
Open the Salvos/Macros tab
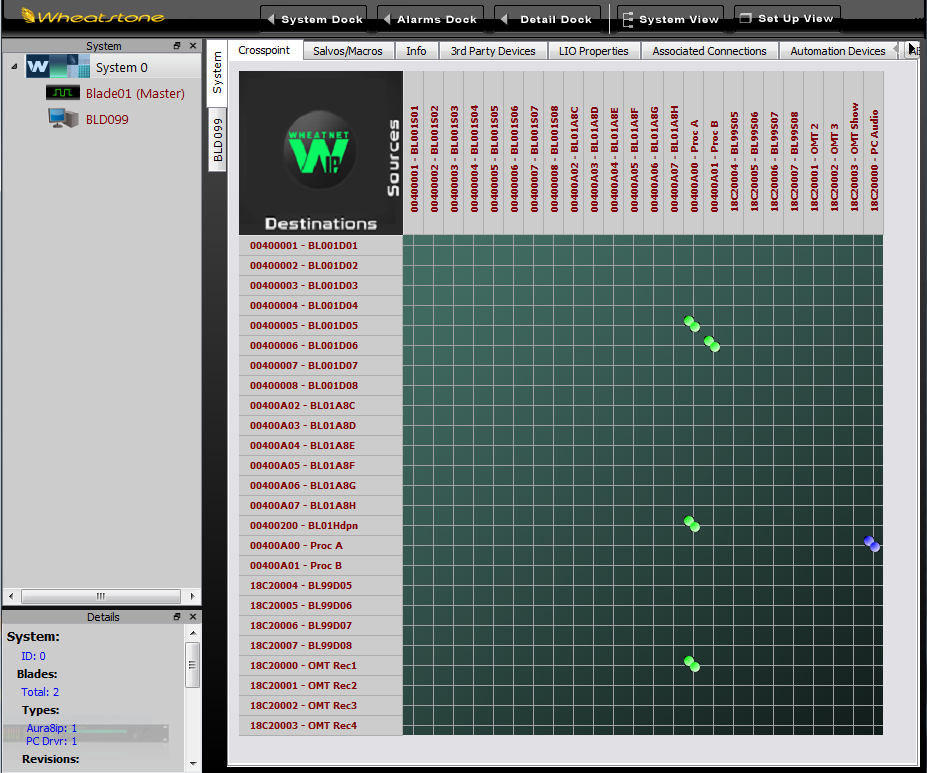tap(348, 51)
